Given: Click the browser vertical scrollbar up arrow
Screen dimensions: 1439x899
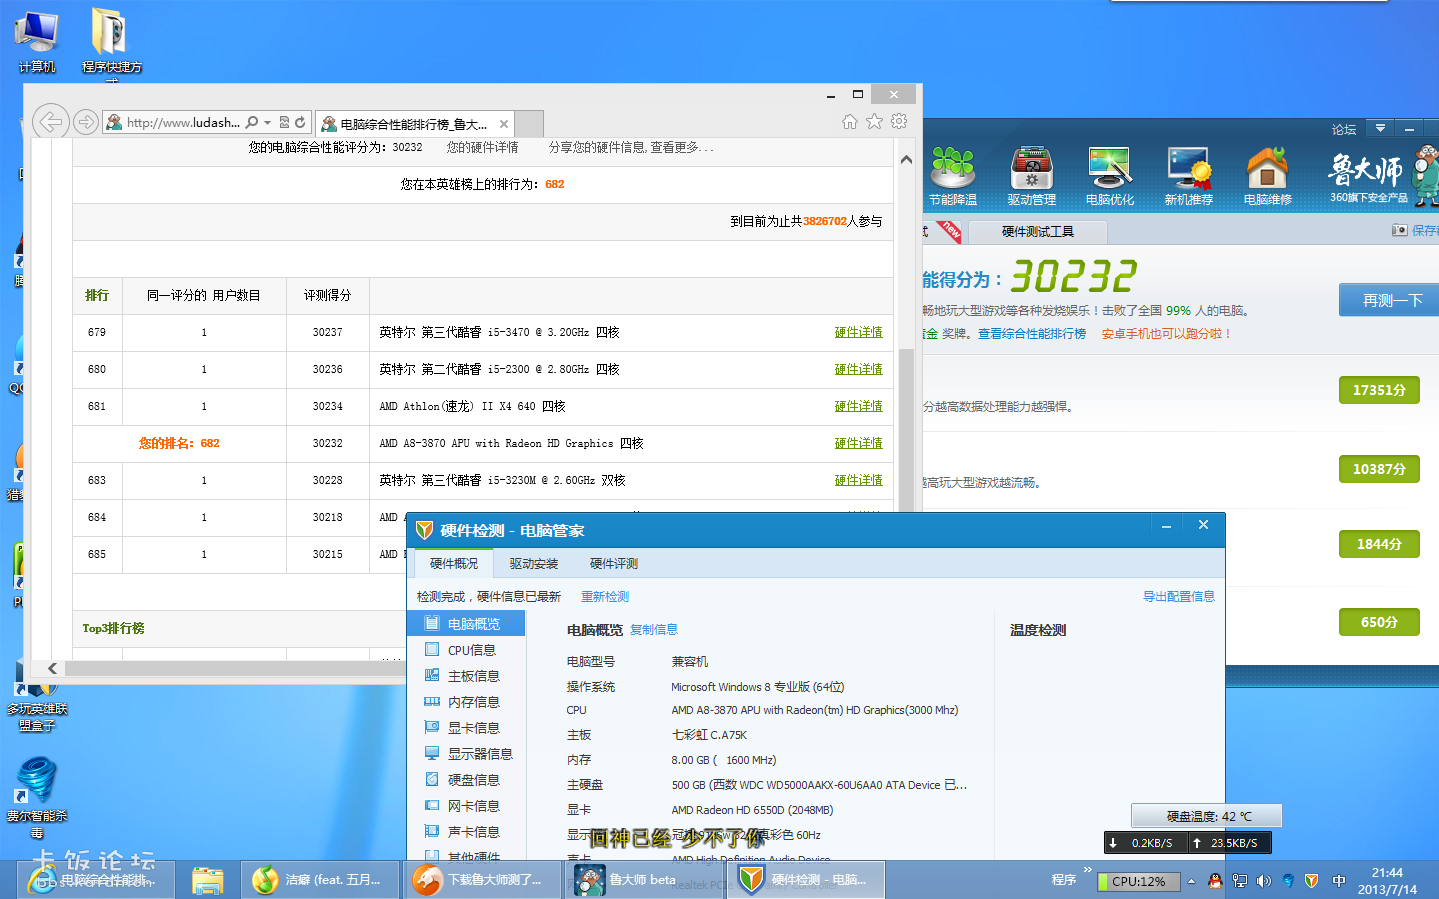Looking at the screenshot, I should tap(906, 159).
